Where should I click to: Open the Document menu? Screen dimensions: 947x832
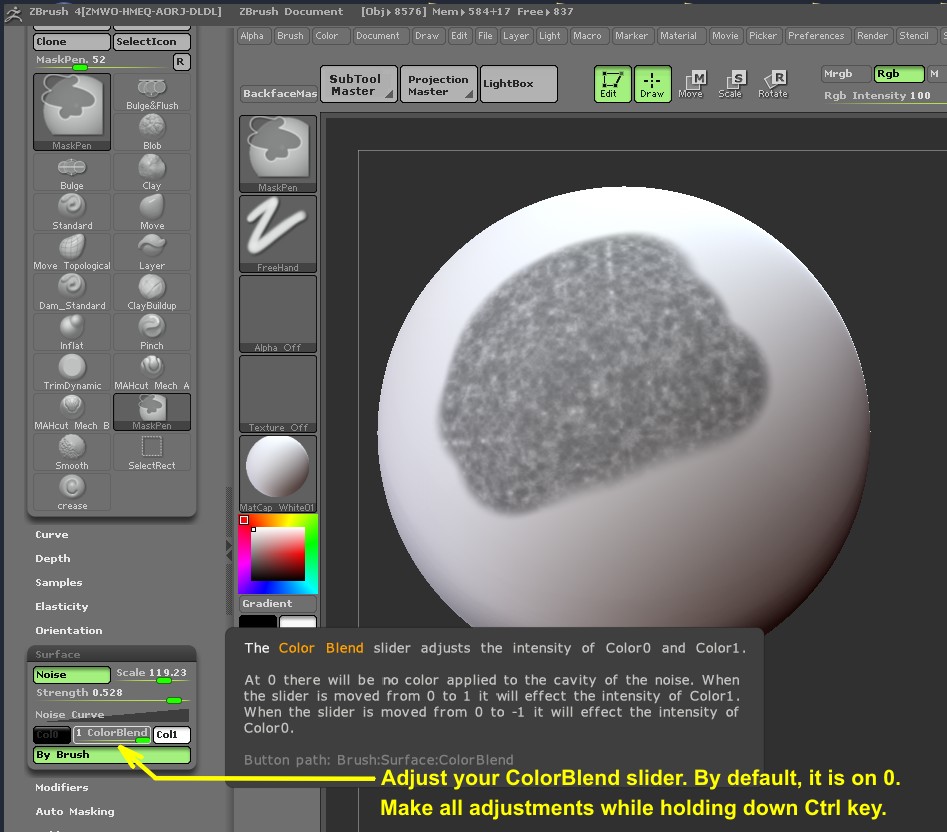coord(380,36)
